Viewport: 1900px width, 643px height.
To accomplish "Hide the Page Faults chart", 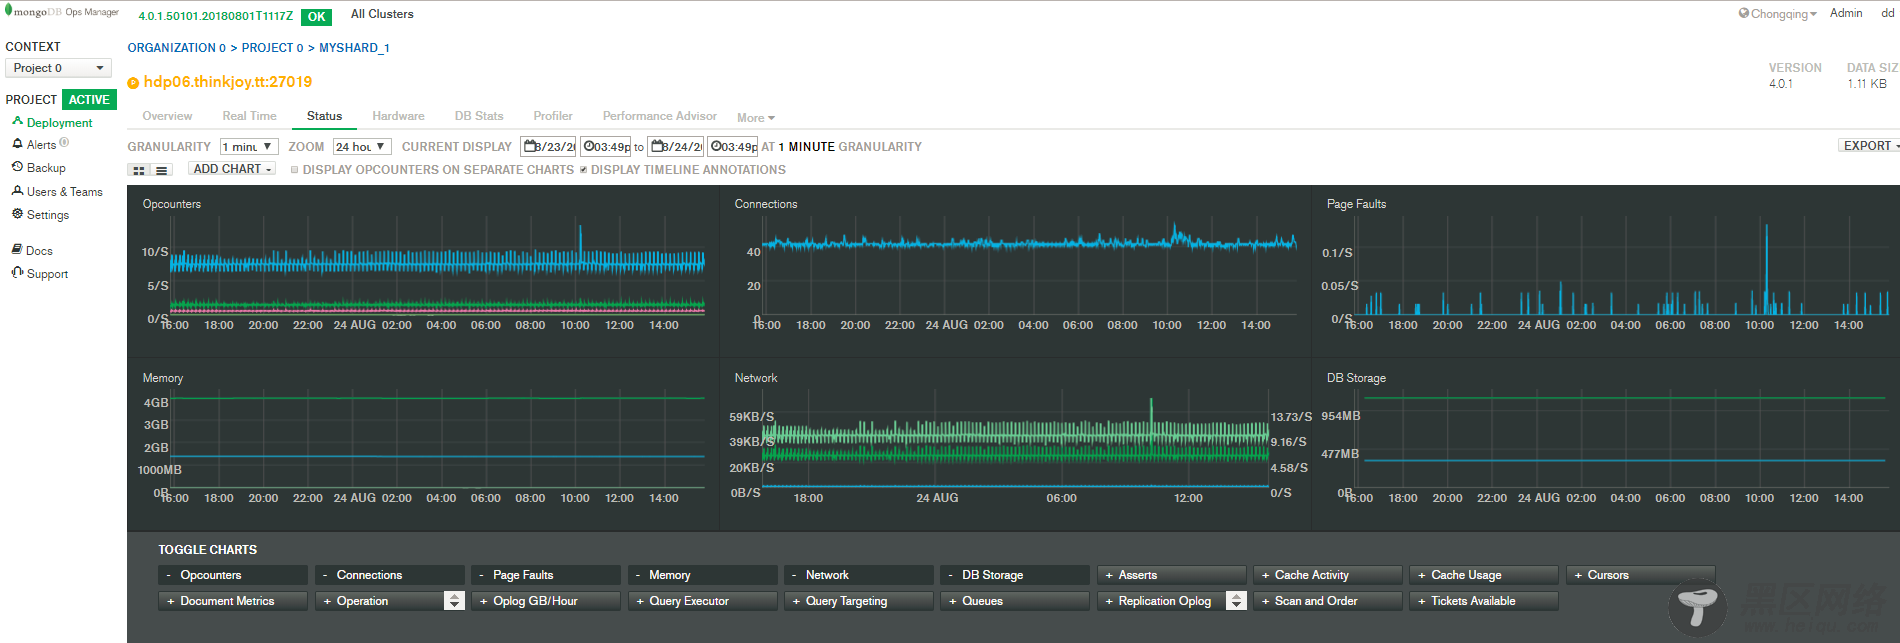I will coord(546,575).
